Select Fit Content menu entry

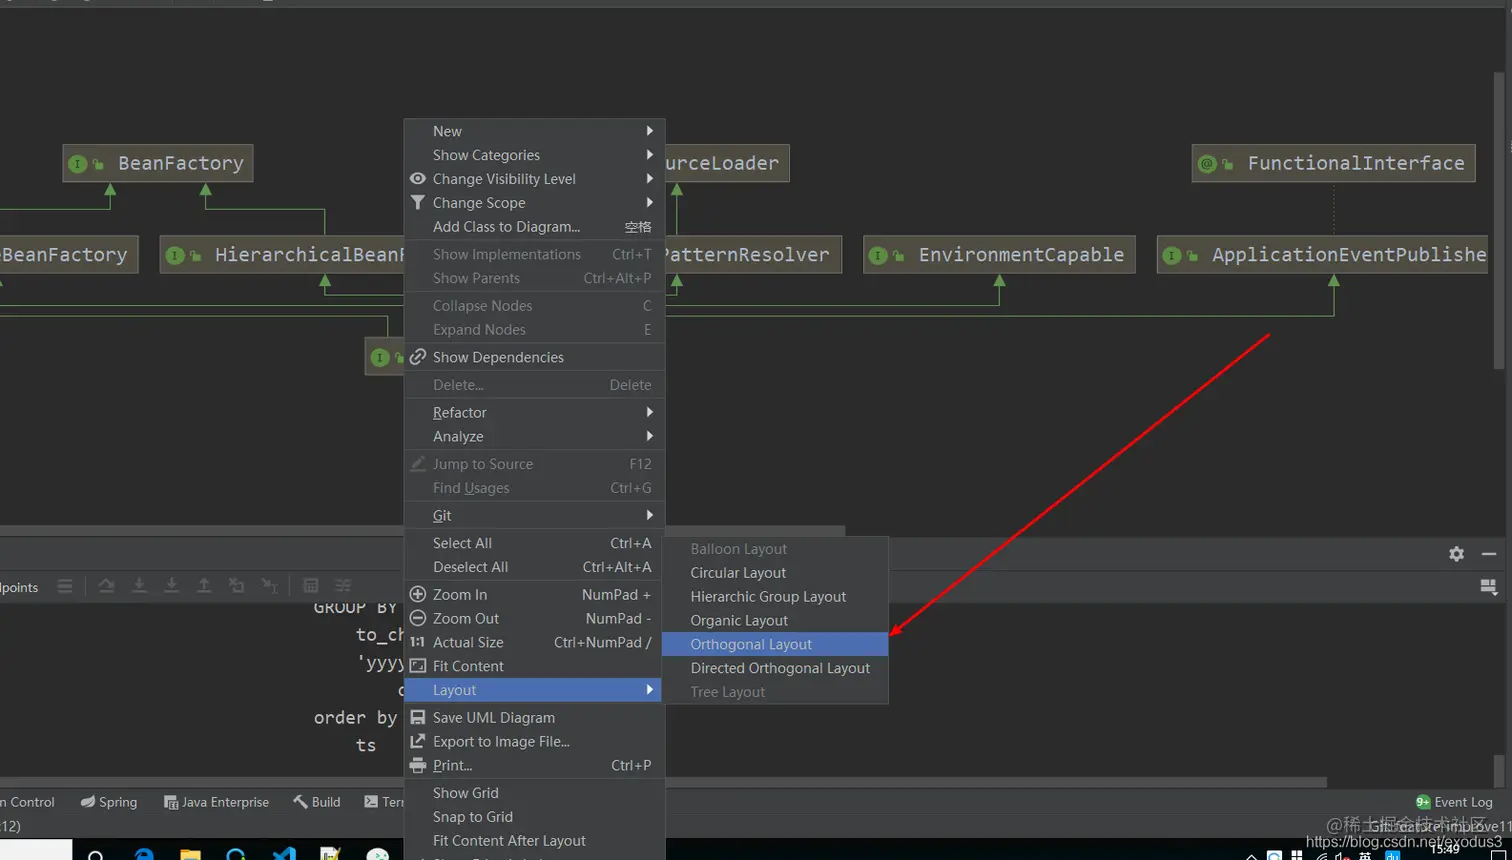click(x=534, y=666)
